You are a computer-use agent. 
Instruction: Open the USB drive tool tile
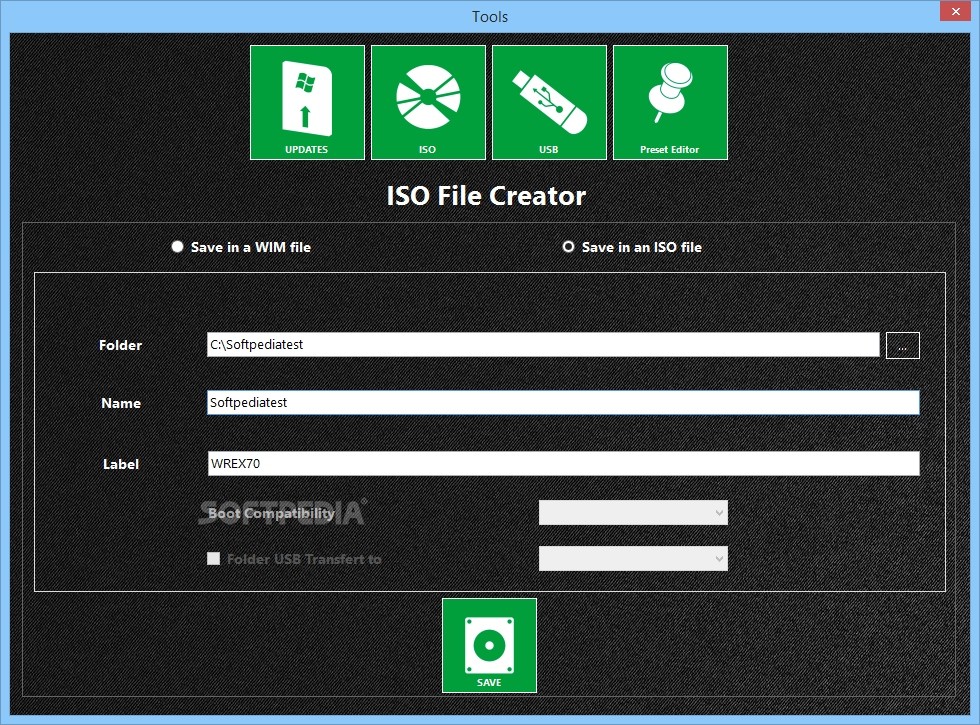point(549,102)
